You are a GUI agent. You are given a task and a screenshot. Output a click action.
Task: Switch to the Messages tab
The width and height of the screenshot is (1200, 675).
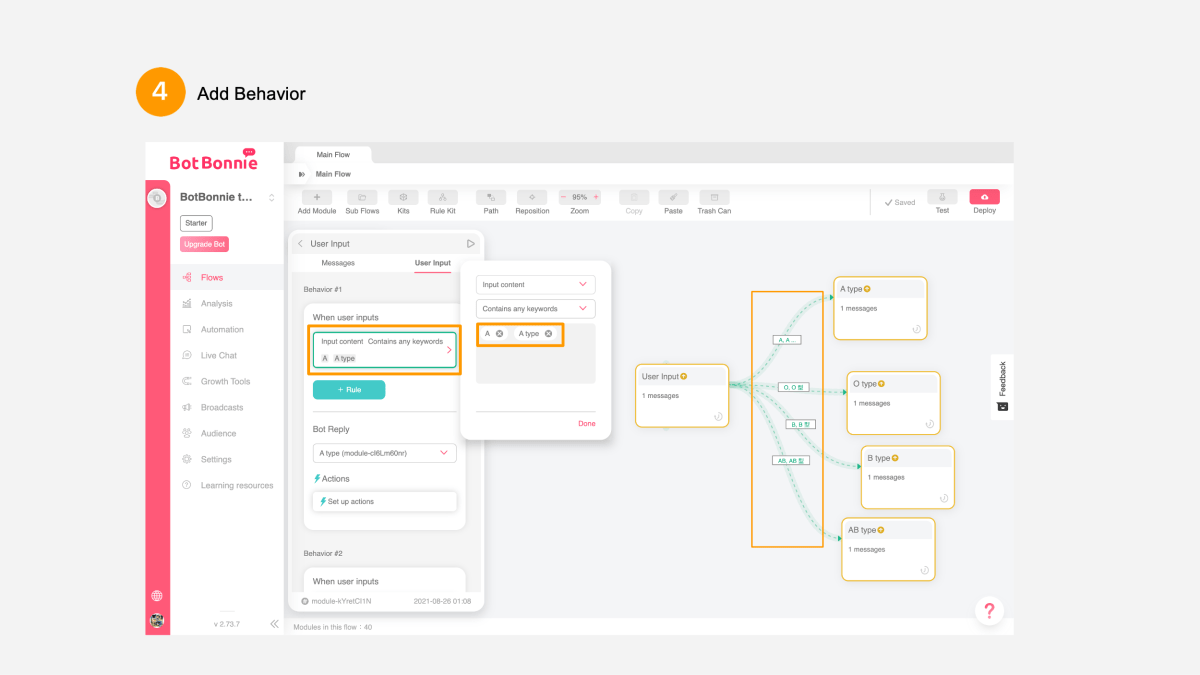tap(338, 263)
